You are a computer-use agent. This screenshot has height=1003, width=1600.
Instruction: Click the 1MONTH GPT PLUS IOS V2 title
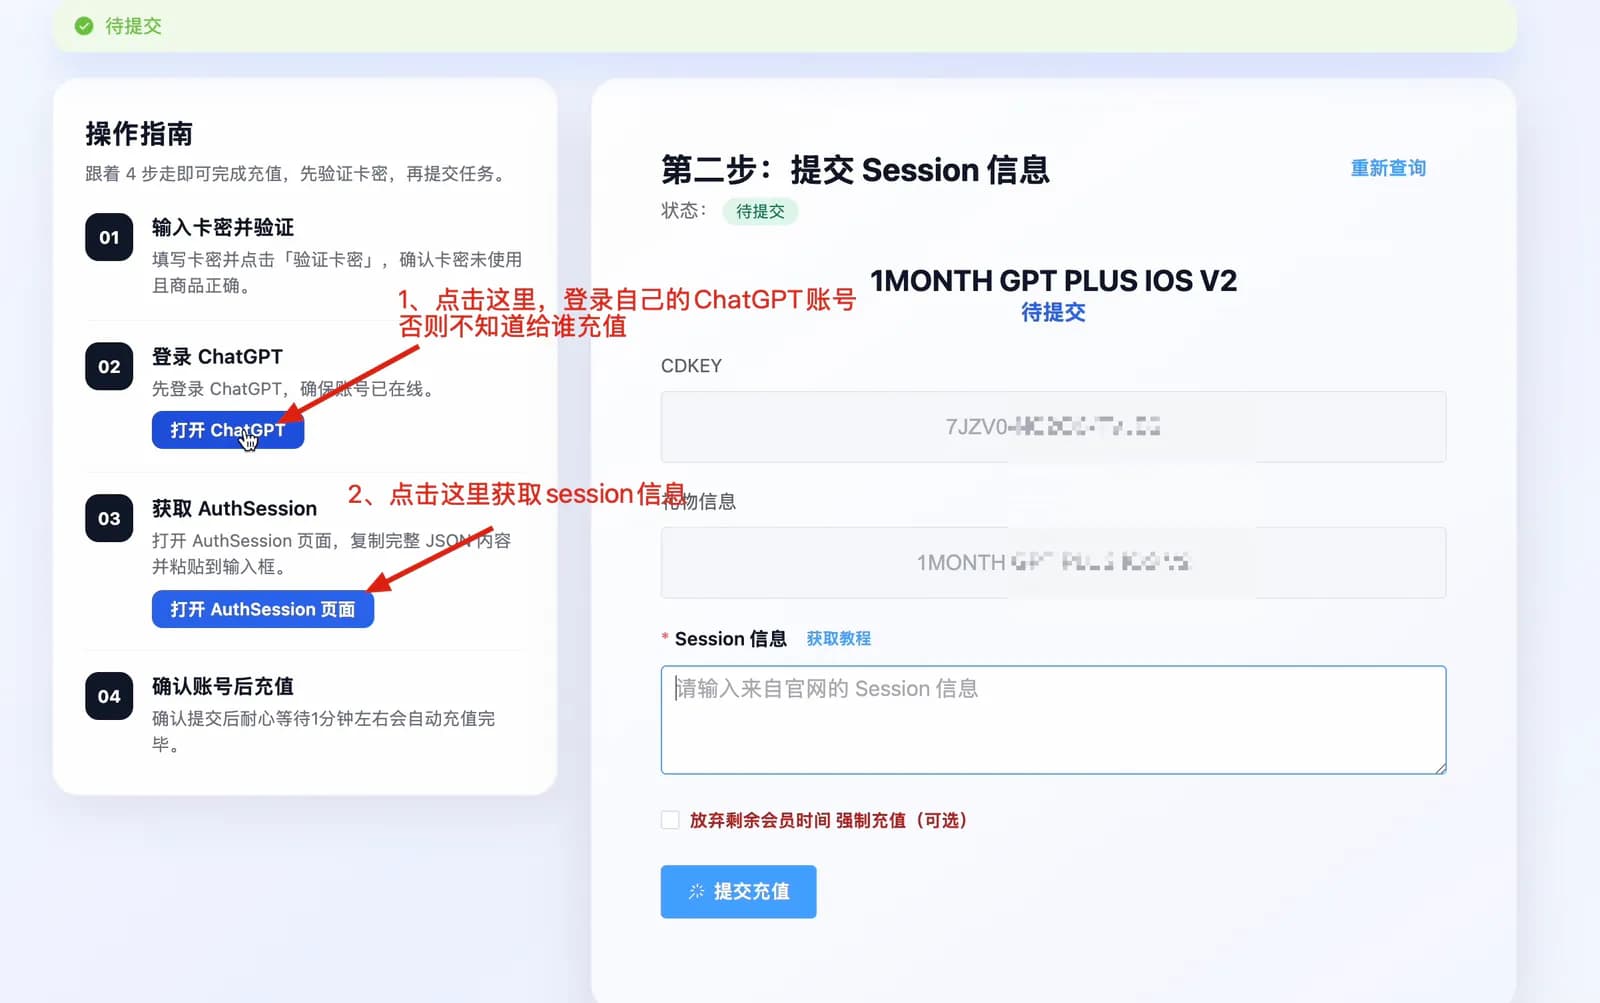tap(1053, 281)
